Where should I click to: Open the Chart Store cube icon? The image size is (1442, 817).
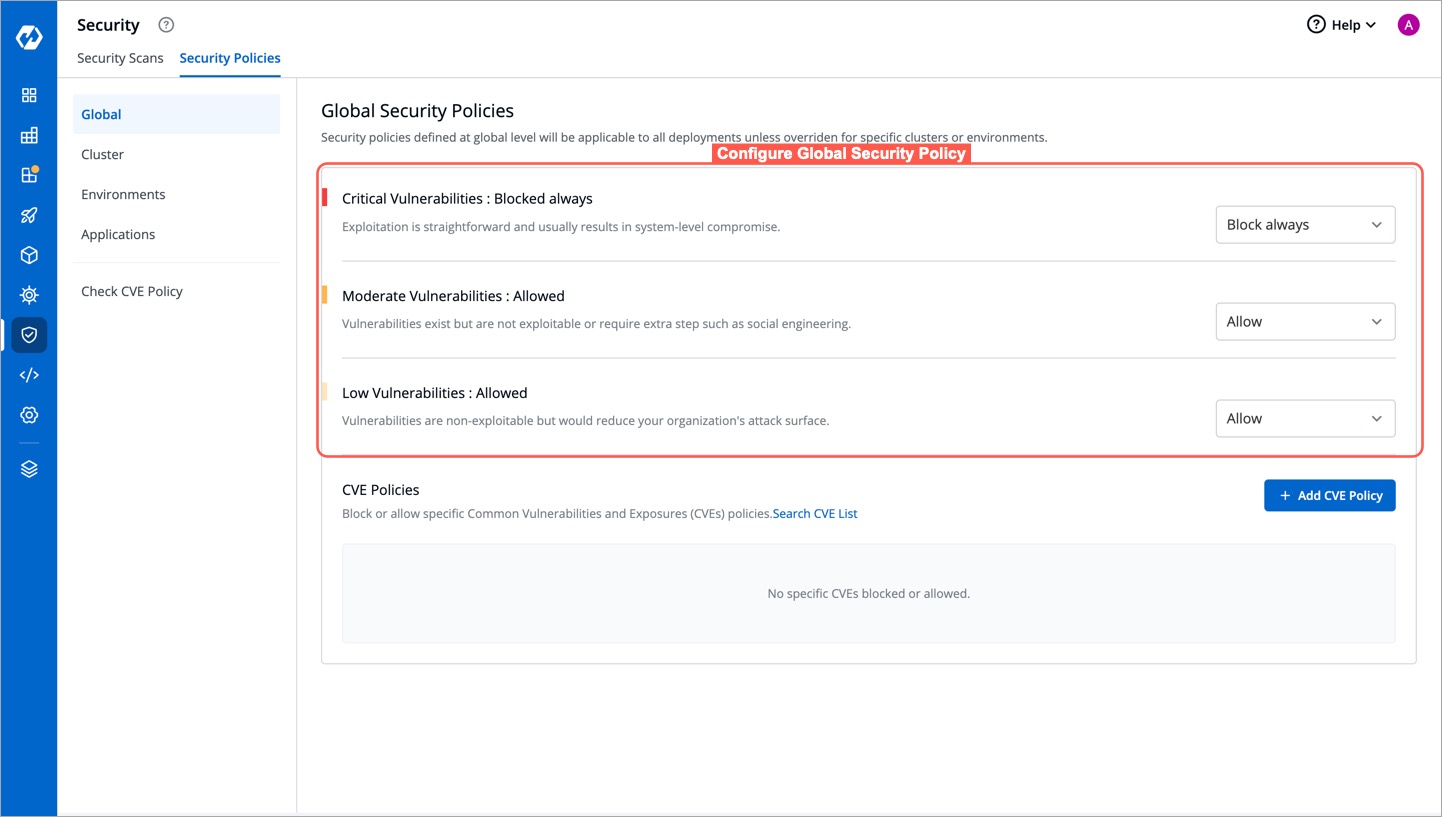point(29,255)
